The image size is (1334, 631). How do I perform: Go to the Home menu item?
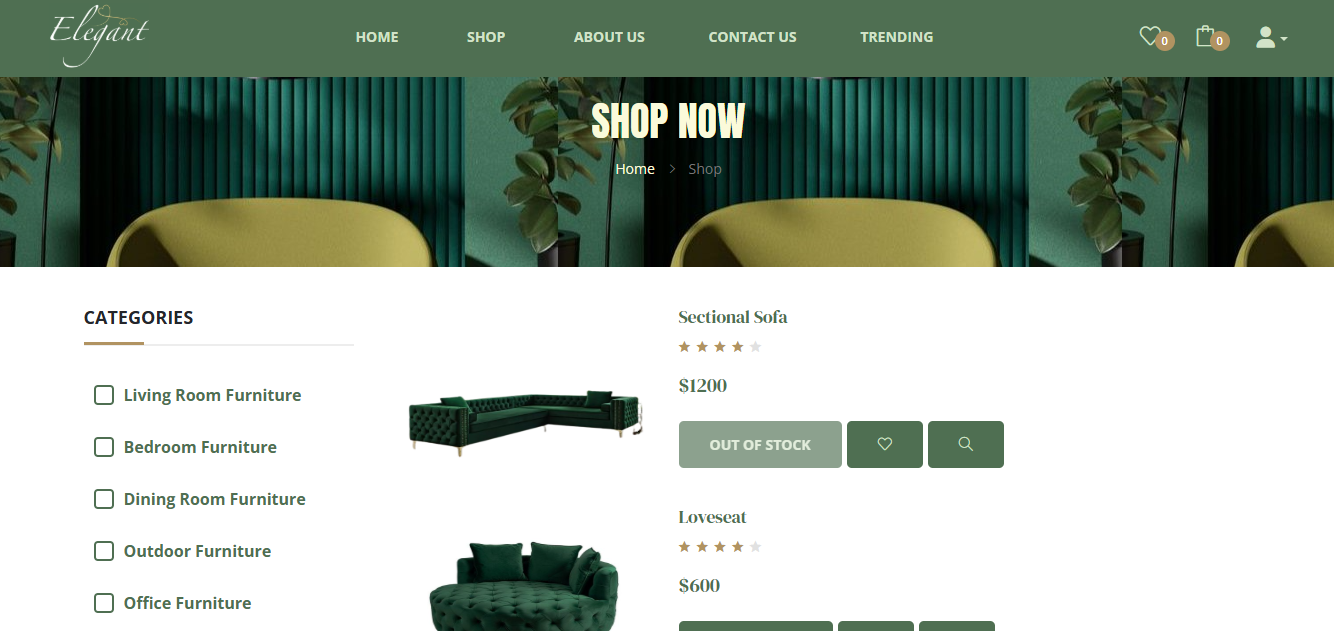pyautogui.click(x=377, y=37)
